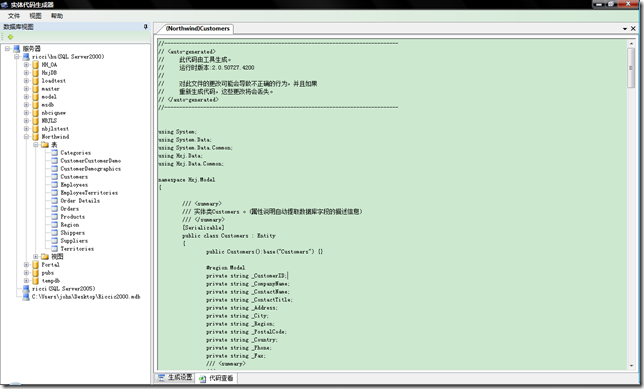Expand the nbjlstest database node

26,129
